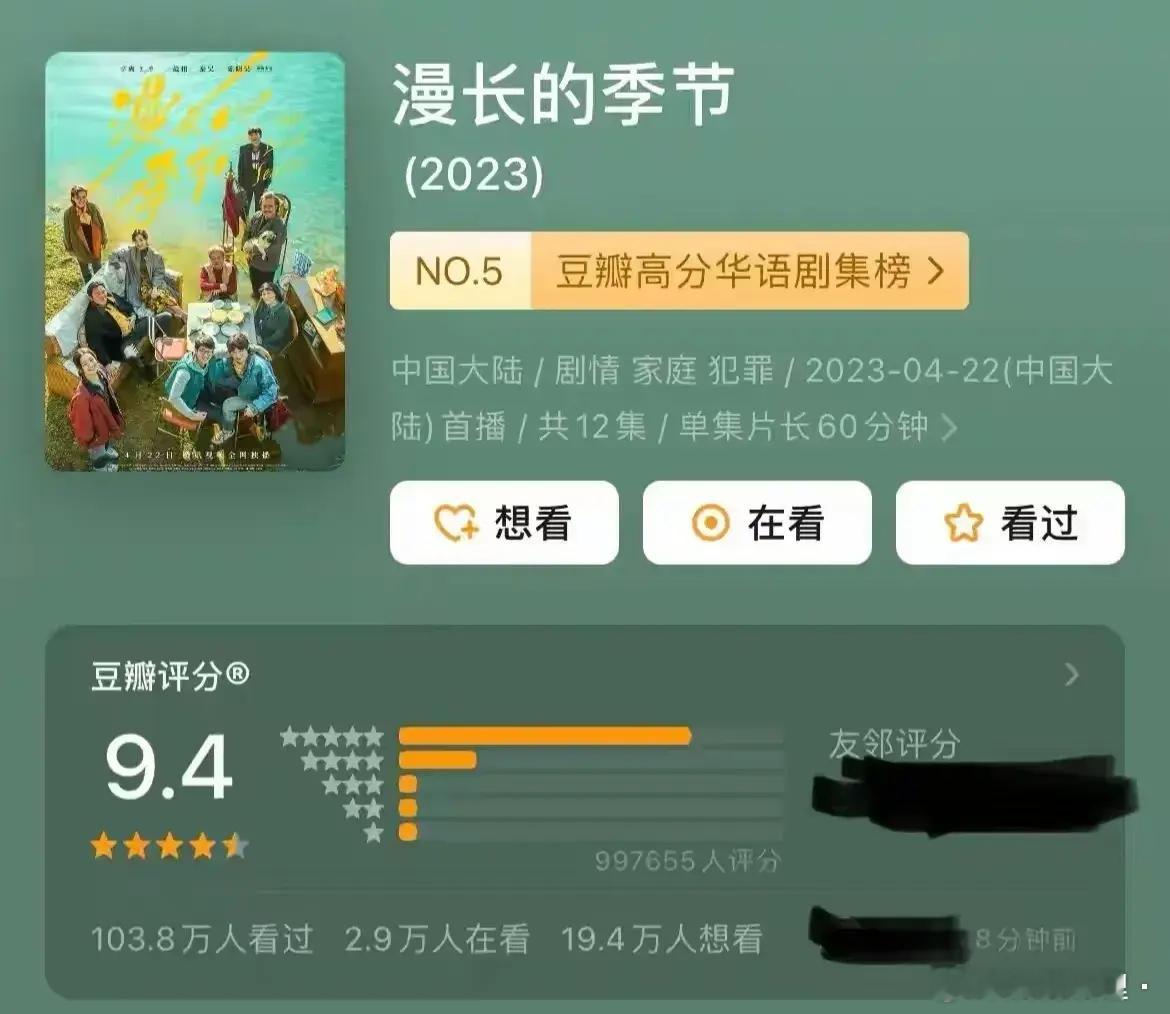The height and width of the screenshot is (1014, 1170).
Task: Expand show details chevron after 60分钟
Action: pos(948,428)
